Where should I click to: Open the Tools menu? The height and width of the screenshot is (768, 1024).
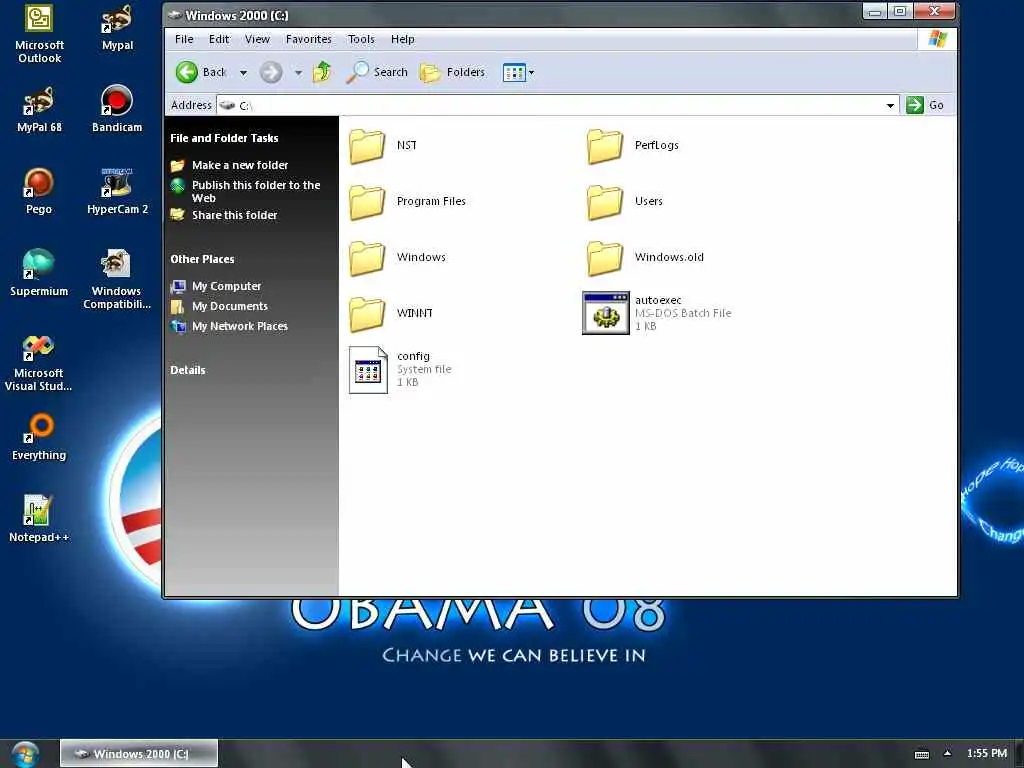(361, 39)
